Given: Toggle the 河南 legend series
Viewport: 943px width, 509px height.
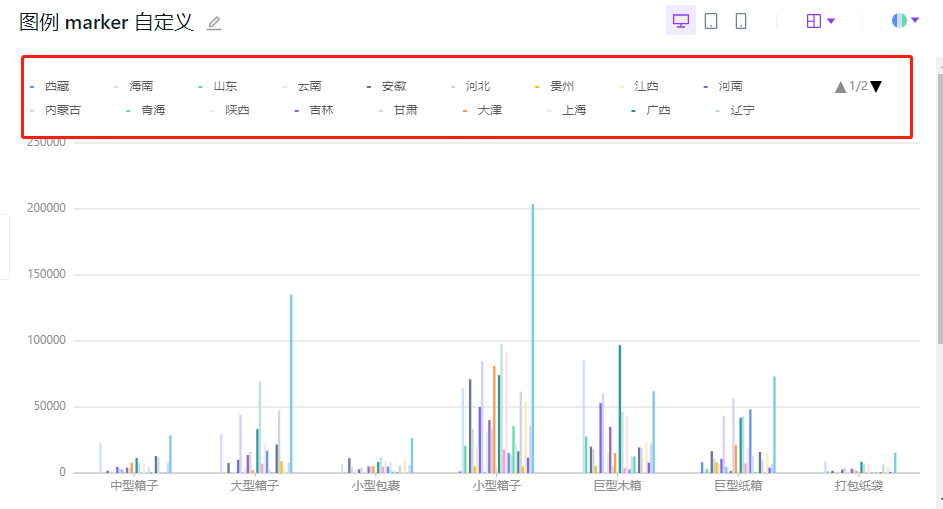Looking at the screenshot, I should click(x=723, y=87).
